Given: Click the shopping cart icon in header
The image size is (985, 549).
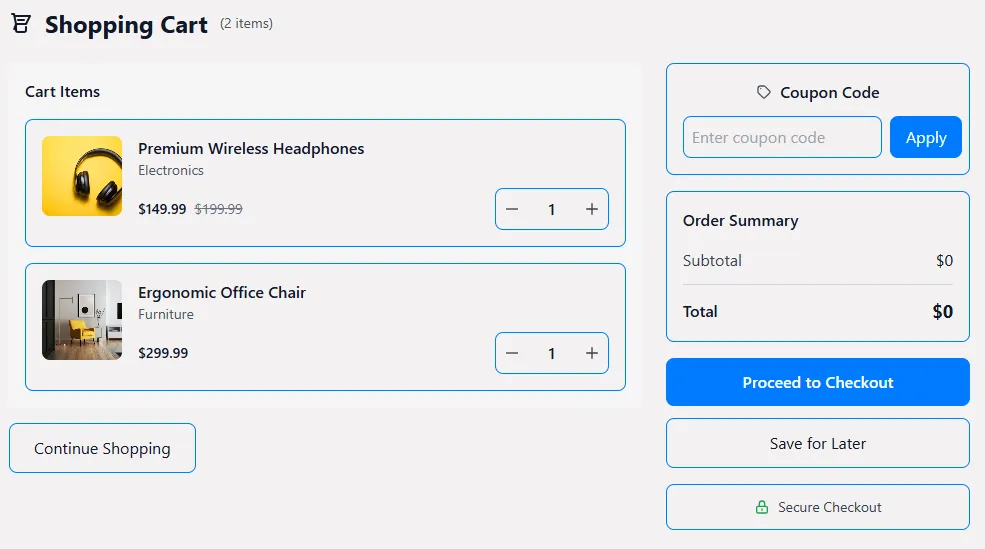Looking at the screenshot, I should 21,25.
